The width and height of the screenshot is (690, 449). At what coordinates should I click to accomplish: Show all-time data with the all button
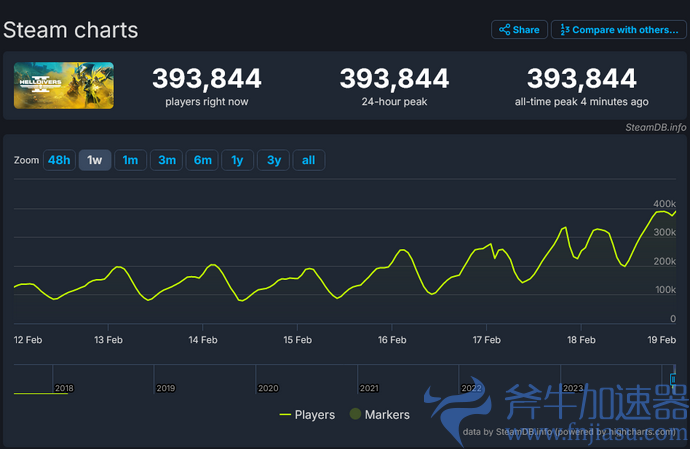point(308,160)
